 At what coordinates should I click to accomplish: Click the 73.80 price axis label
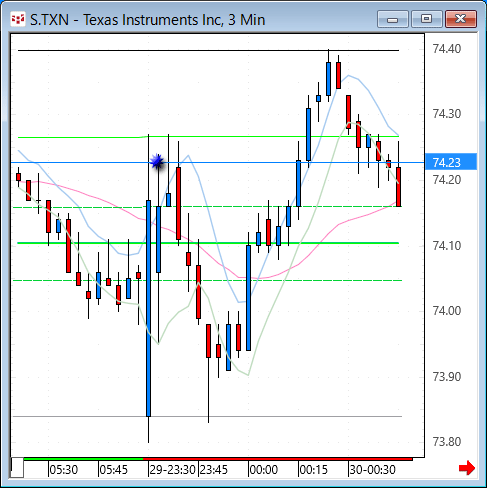(447, 442)
